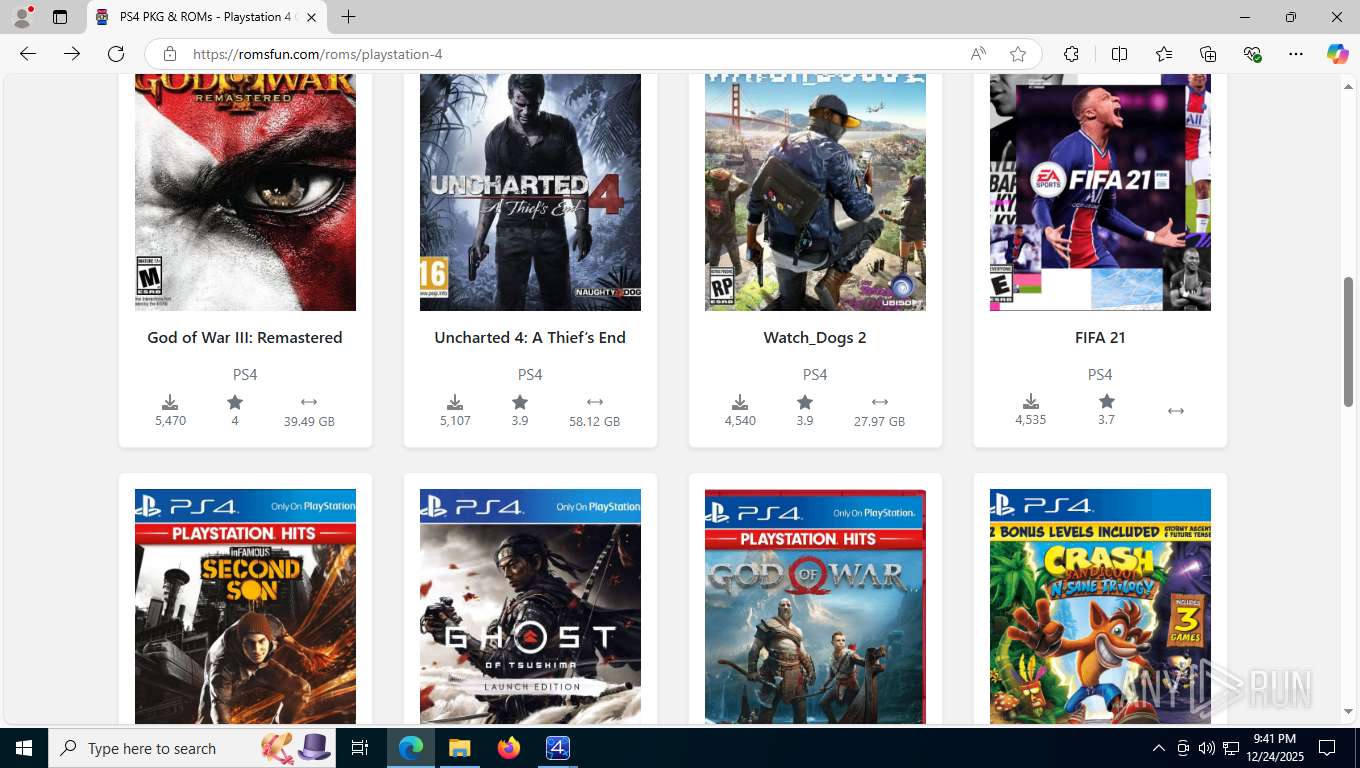Open the Windows Start menu

23,748
